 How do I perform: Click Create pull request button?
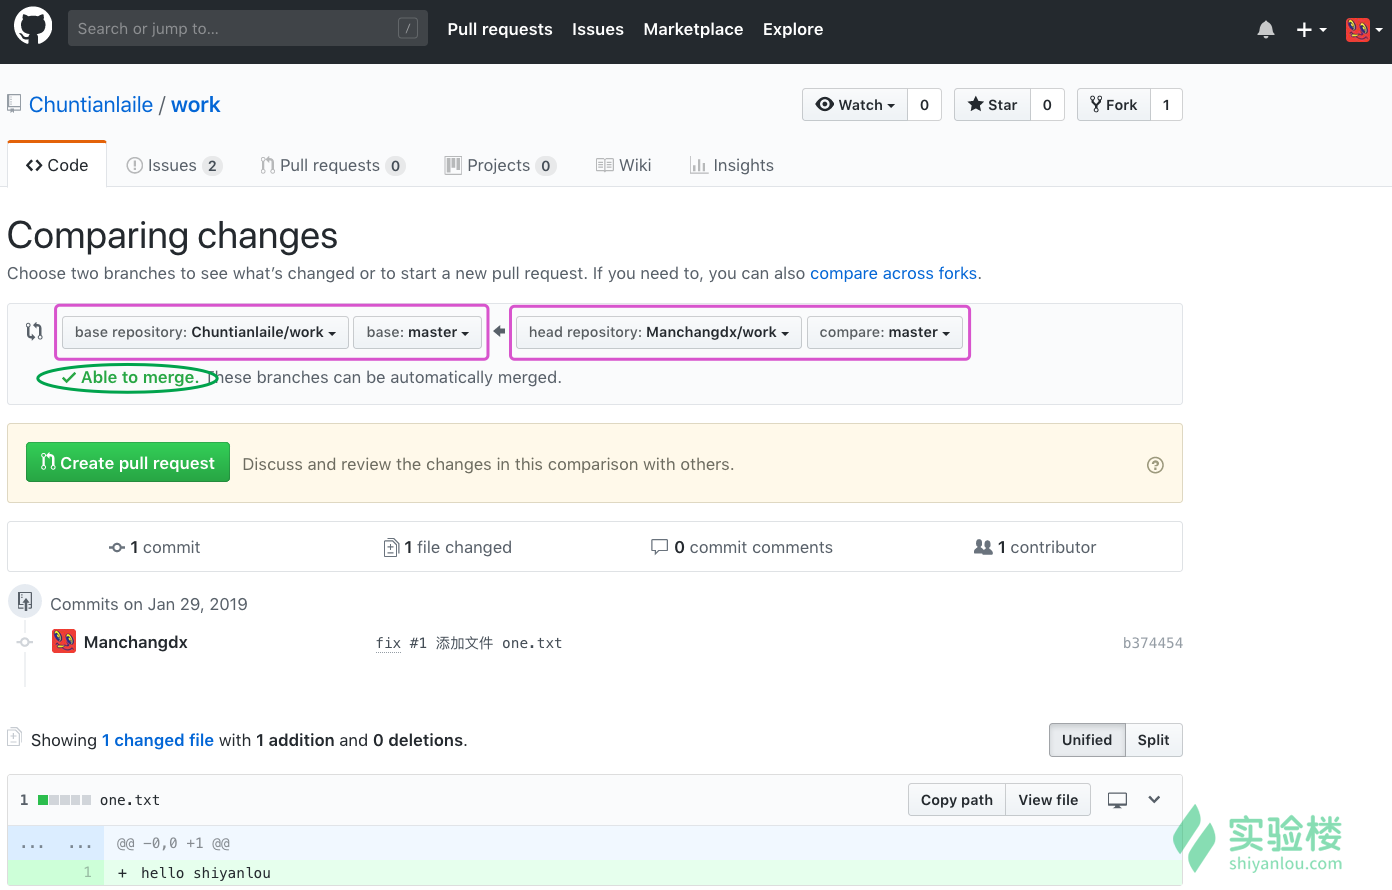coord(128,462)
